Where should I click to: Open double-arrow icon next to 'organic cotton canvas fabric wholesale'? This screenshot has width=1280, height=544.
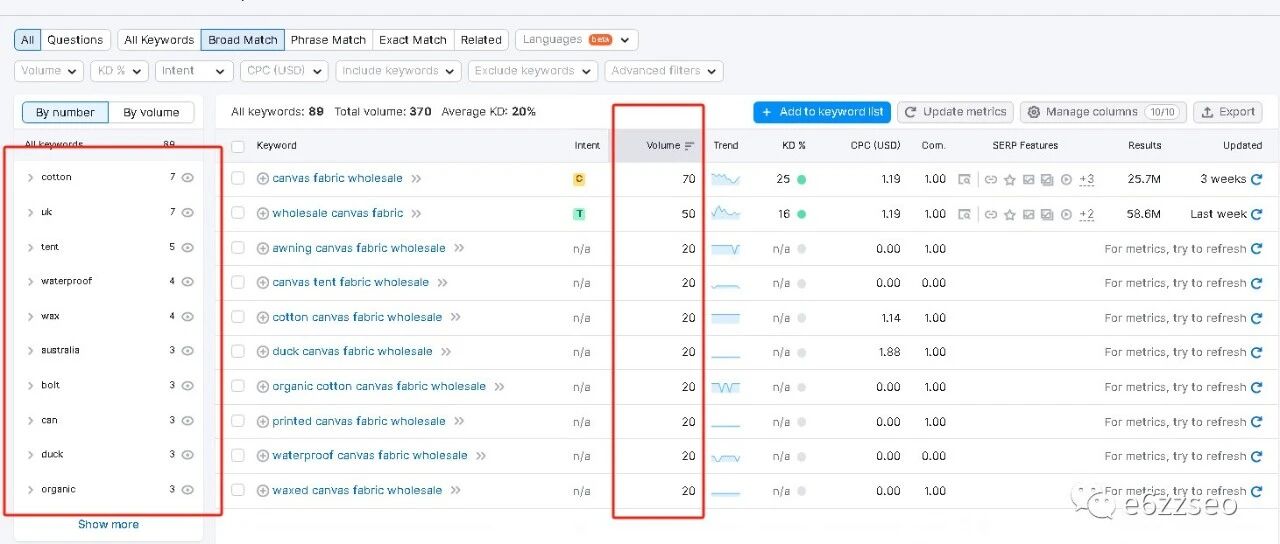click(499, 387)
